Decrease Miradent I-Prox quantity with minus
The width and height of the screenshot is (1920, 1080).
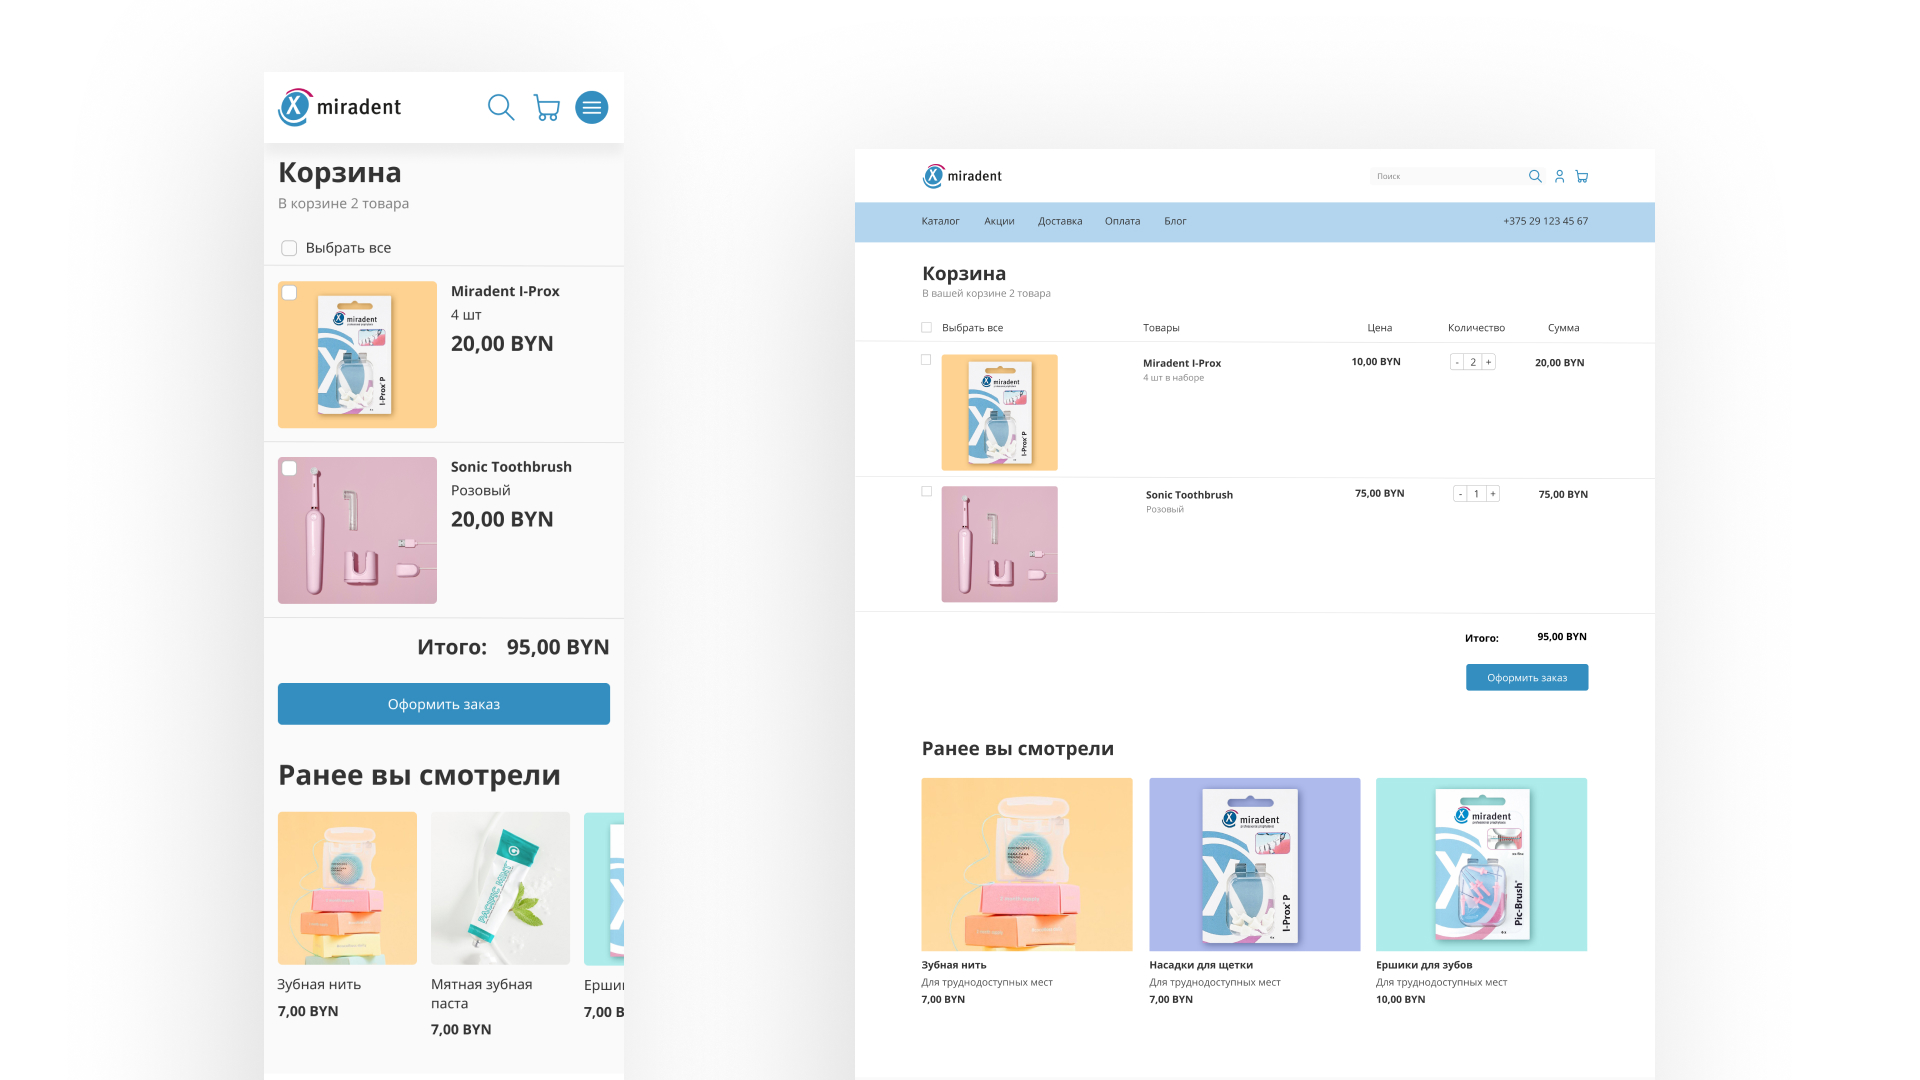coord(1457,362)
